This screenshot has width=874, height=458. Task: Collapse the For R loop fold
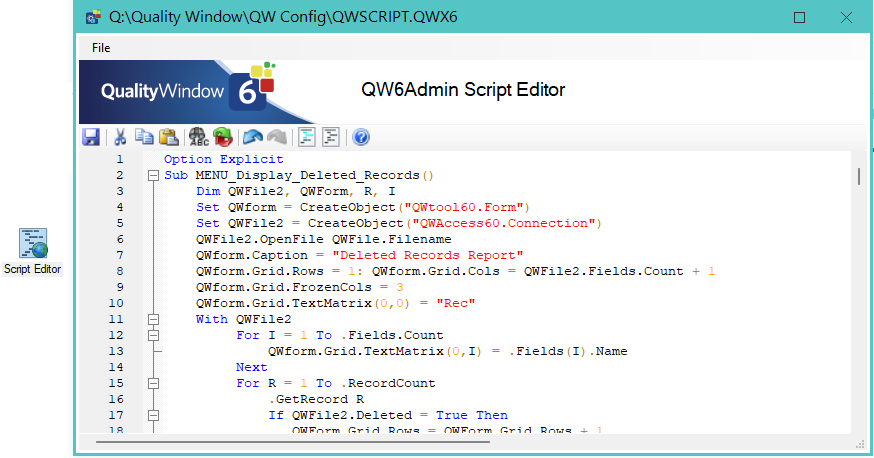click(x=153, y=383)
